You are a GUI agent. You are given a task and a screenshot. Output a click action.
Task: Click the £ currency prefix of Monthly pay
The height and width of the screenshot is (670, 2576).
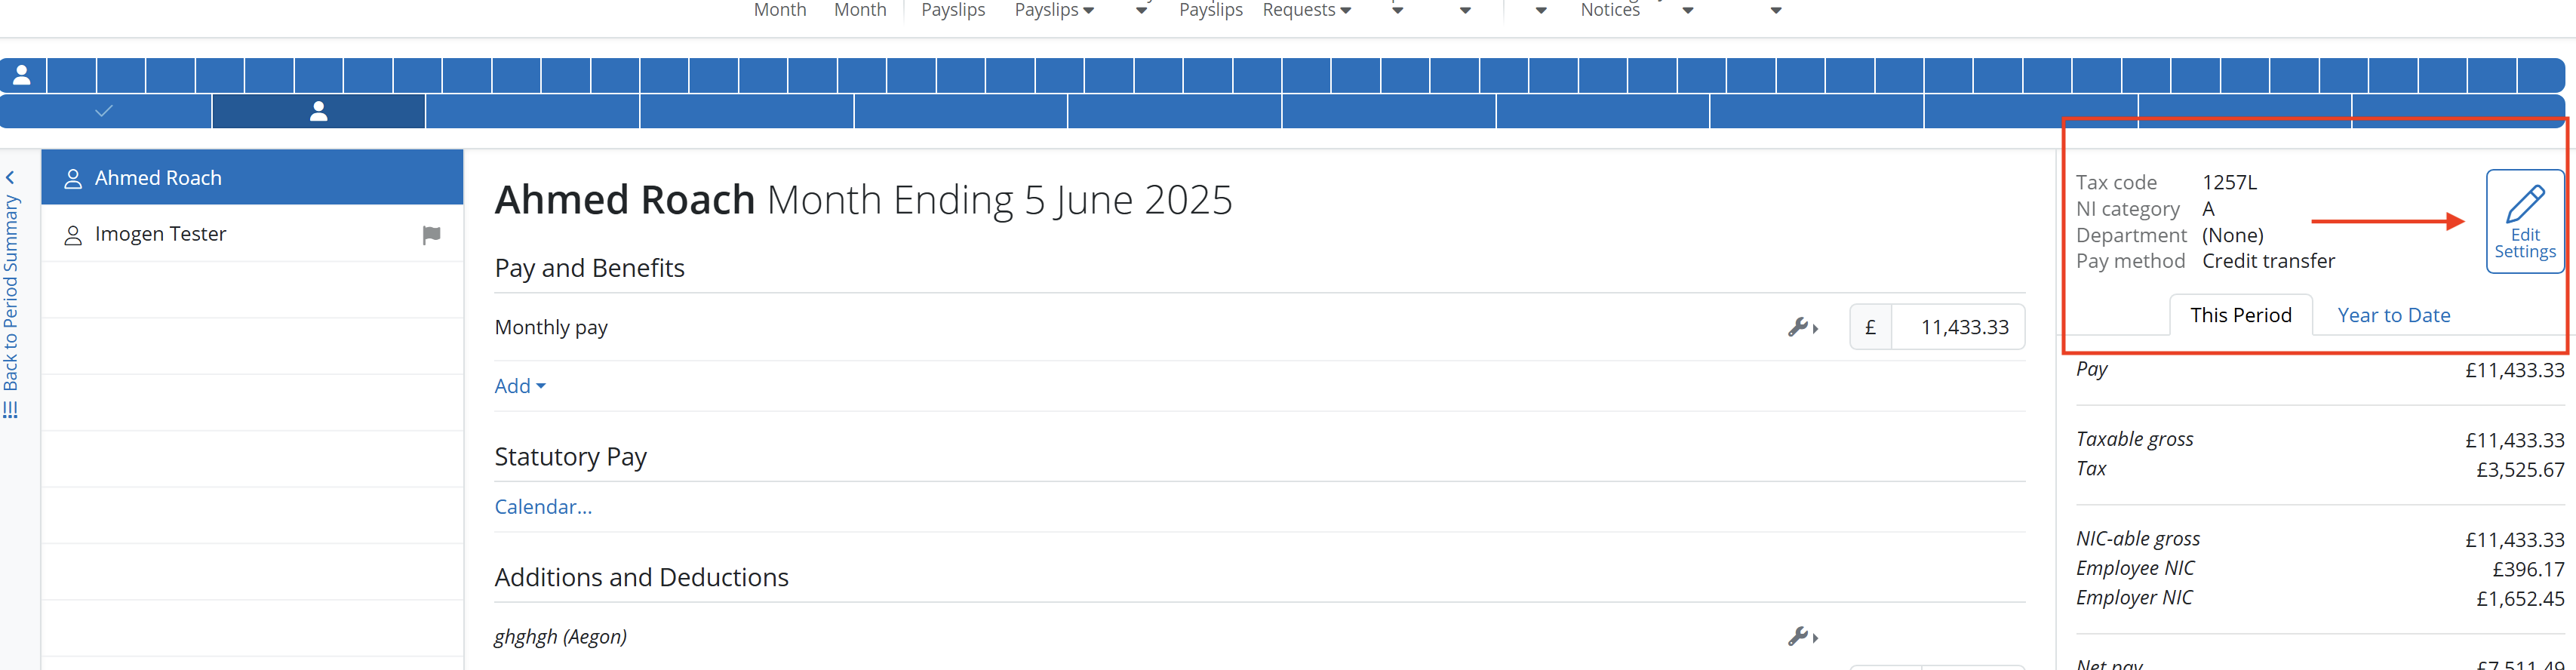click(x=1870, y=327)
